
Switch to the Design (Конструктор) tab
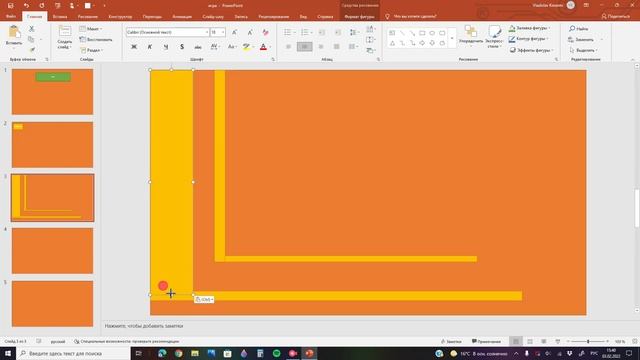pyautogui.click(x=120, y=17)
